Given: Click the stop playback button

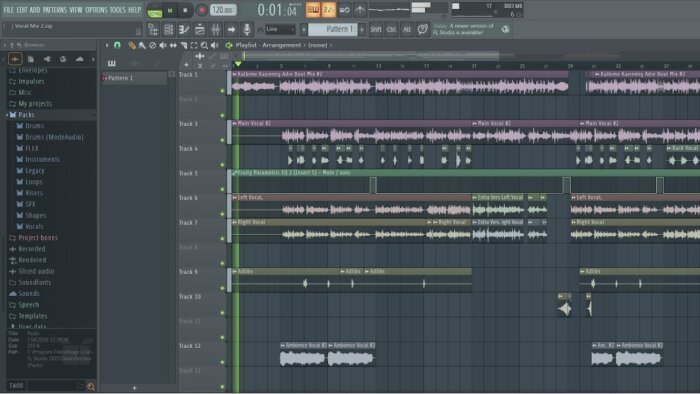Looking at the screenshot, I should tap(185, 10).
